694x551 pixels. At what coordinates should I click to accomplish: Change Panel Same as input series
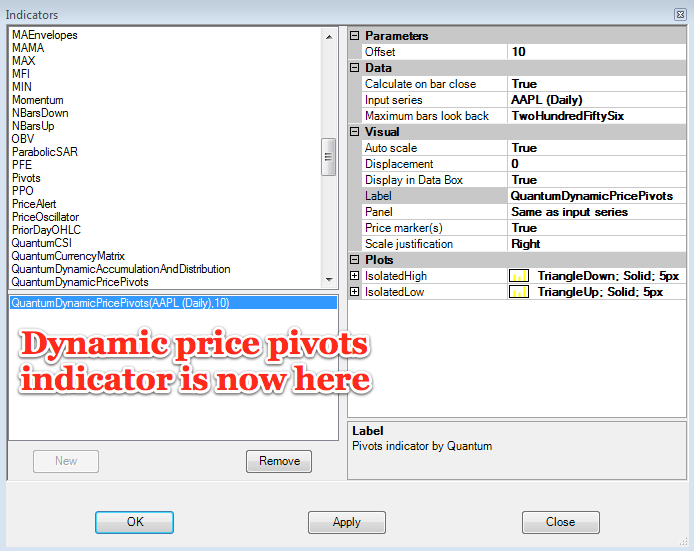coord(597,212)
